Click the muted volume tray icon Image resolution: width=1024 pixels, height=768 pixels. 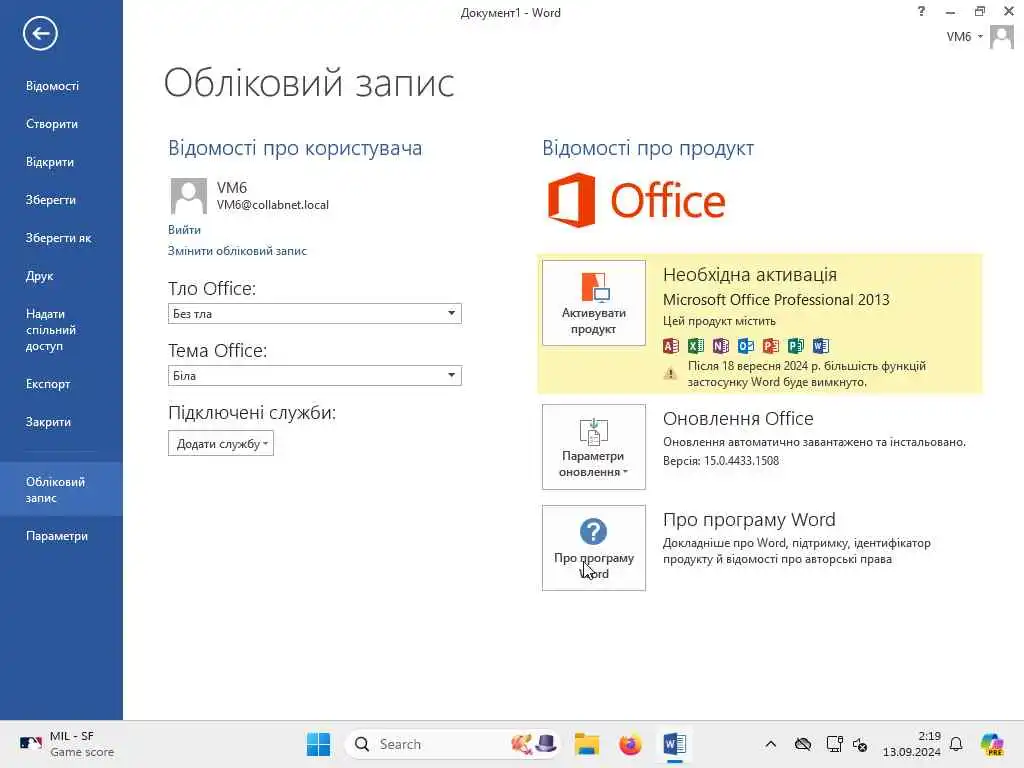(860, 744)
